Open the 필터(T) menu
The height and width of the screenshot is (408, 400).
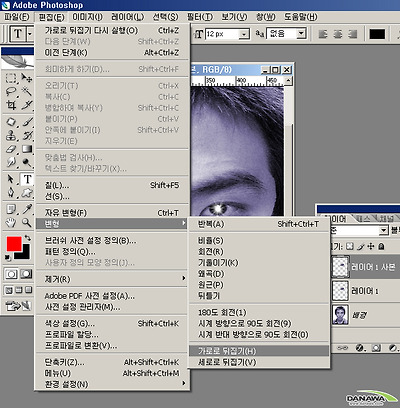click(200, 17)
